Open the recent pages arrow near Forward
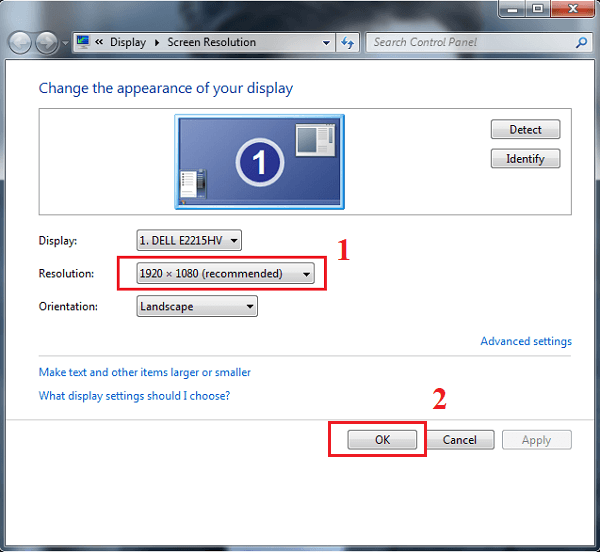Viewport: 600px width, 552px height. click(x=65, y=44)
